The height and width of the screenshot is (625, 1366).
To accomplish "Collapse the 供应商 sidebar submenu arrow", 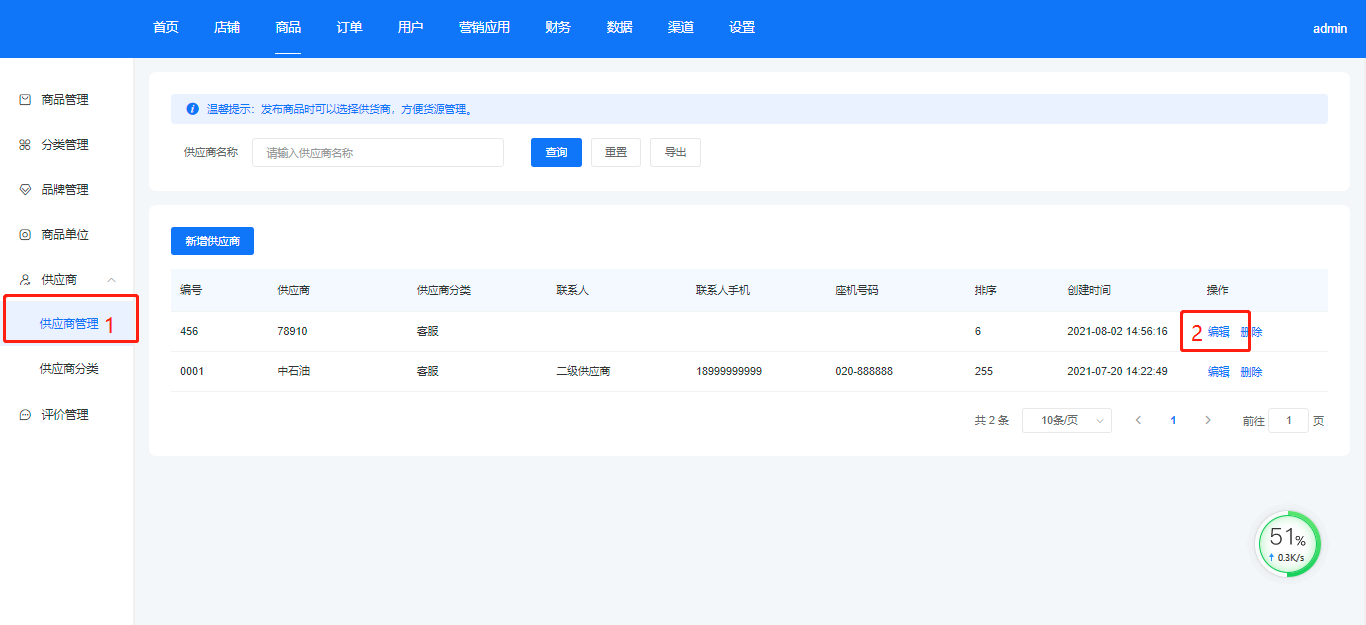I will (x=111, y=280).
